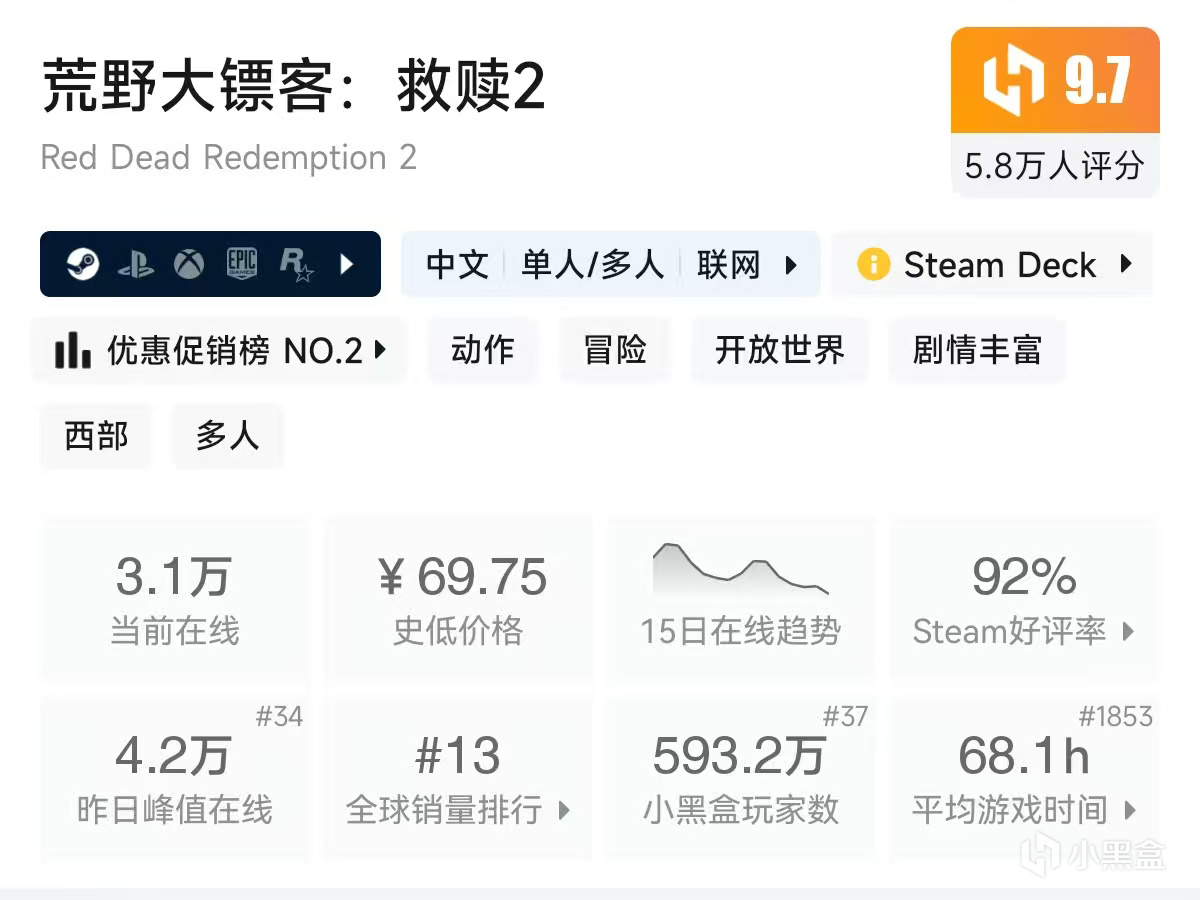Click the Epic Games platform icon
Image resolution: width=1200 pixels, height=900 pixels.
242,264
